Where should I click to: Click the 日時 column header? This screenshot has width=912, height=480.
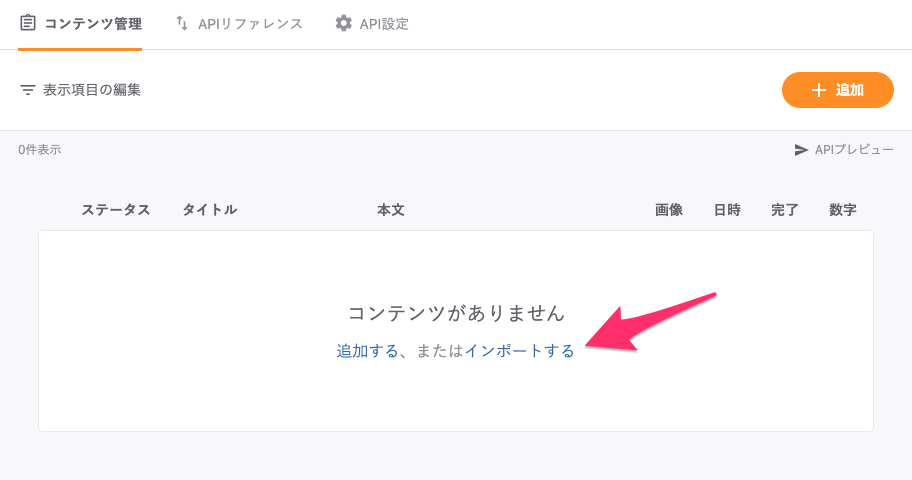727,210
